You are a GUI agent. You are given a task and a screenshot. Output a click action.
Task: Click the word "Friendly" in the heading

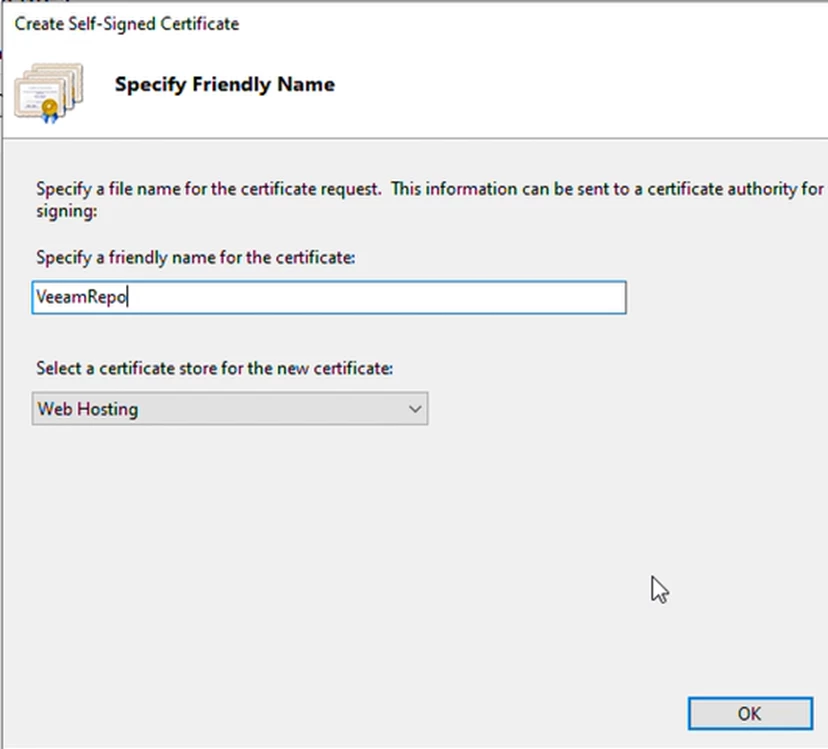[x=222, y=84]
